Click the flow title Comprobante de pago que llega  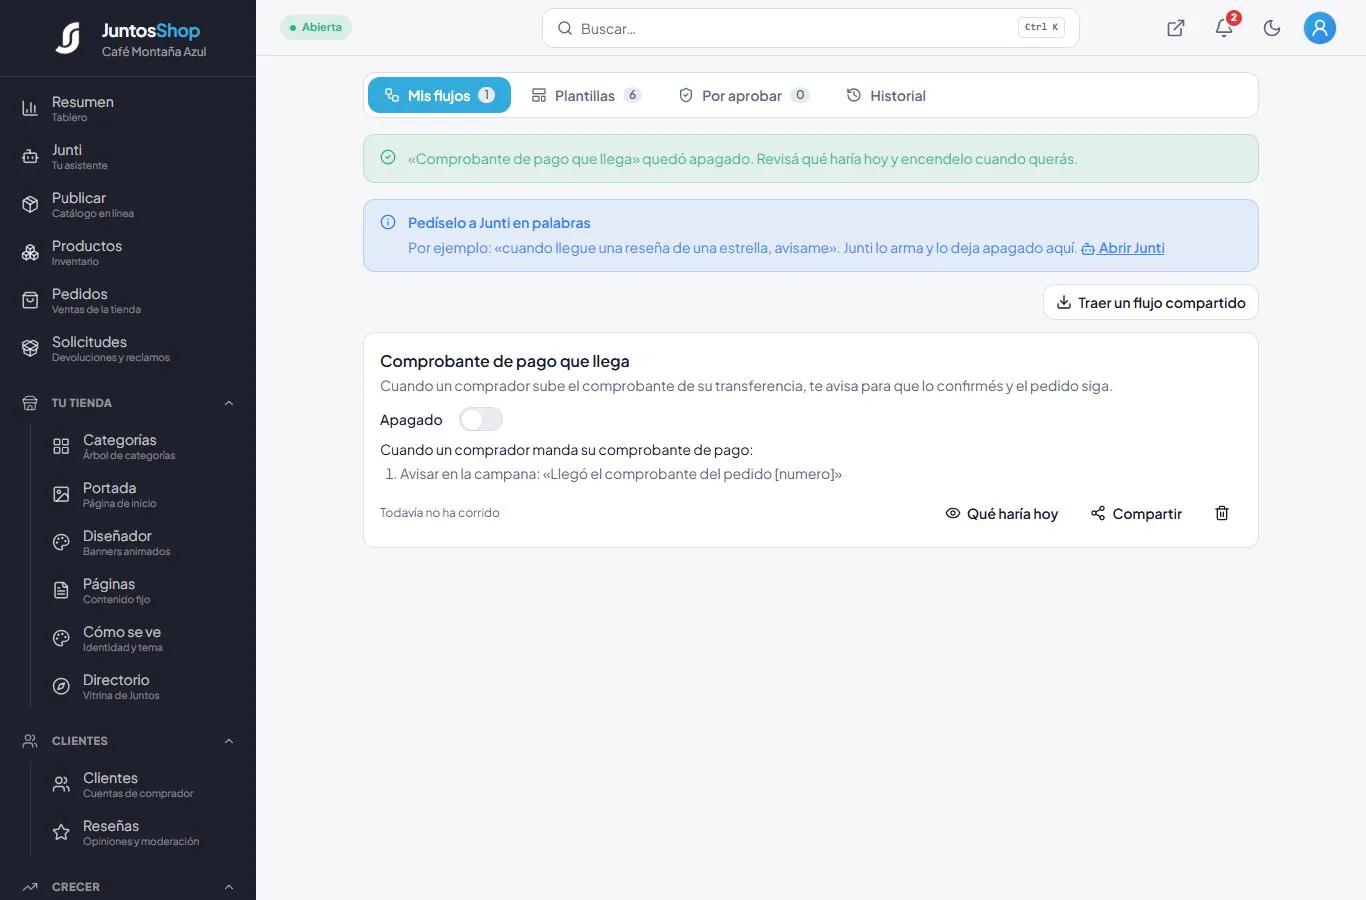point(505,361)
